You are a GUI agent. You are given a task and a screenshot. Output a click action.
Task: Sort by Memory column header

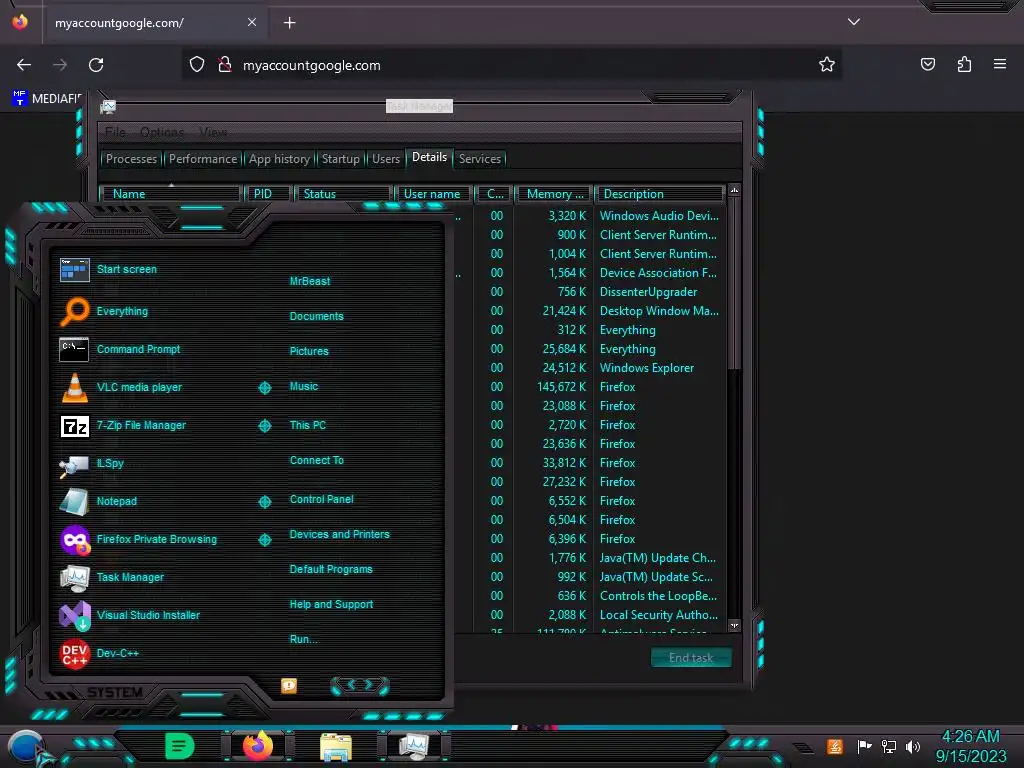point(554,194)
